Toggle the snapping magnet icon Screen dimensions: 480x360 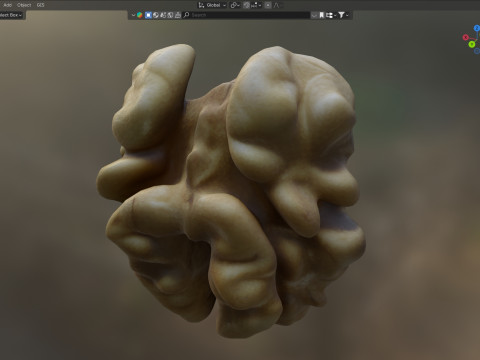(x=247, y=5)
